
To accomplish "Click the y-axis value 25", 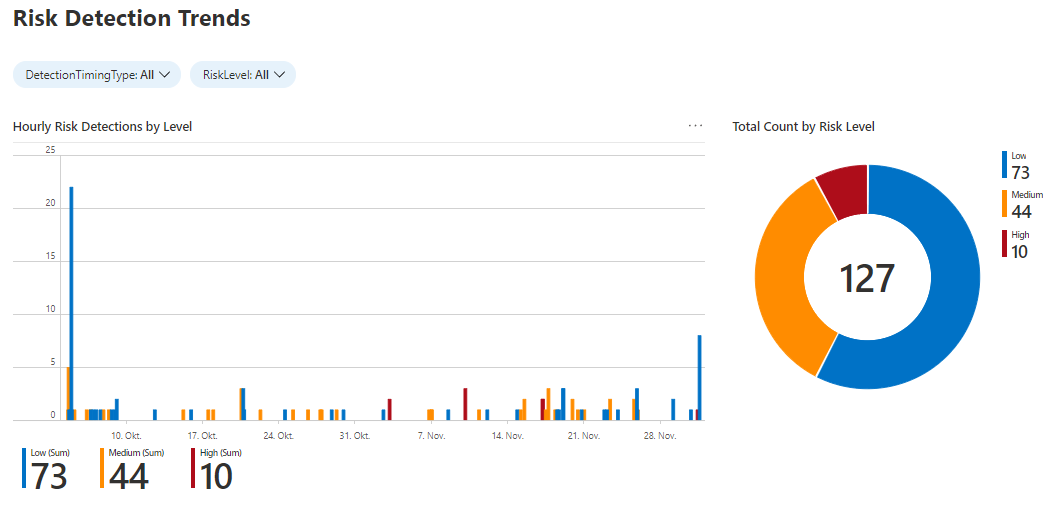I will 50,150.
